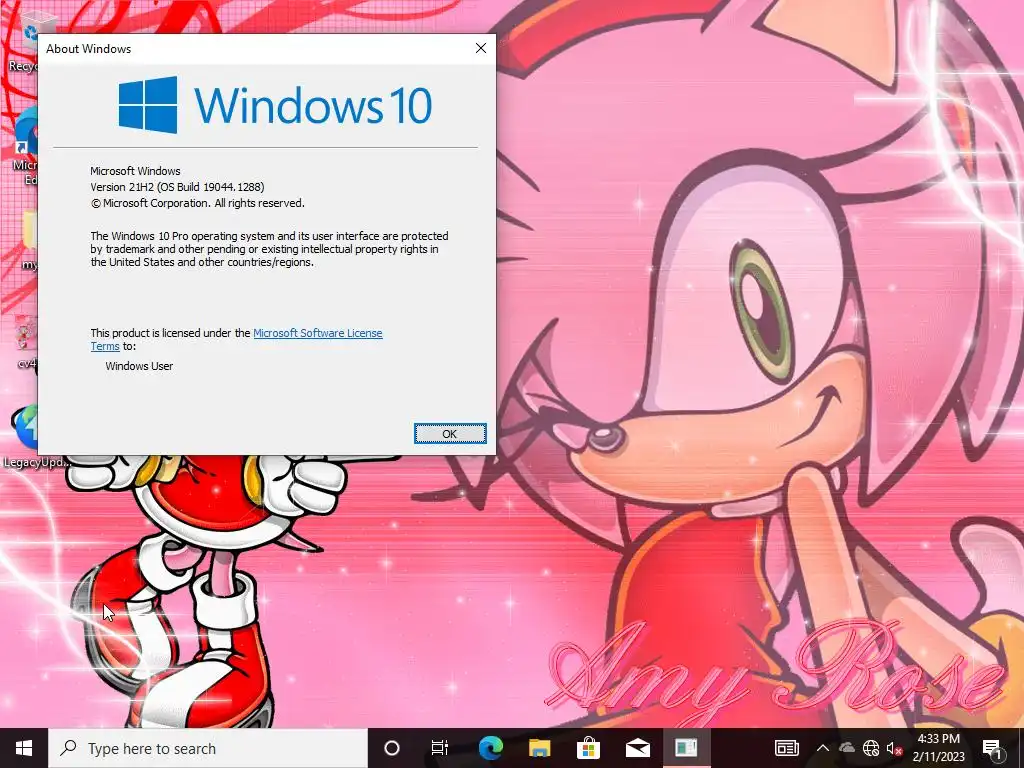Click the About Windows title bar

pos(251,48)
